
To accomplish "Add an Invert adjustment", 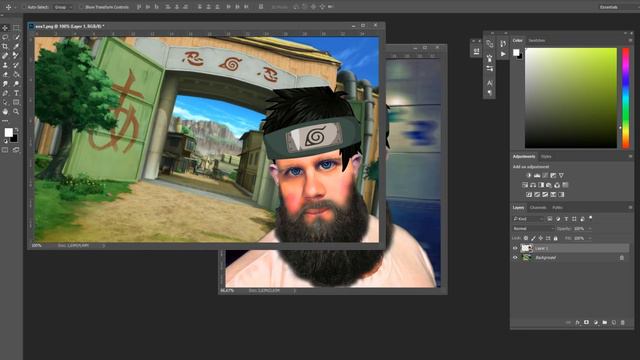I will tap(529, 194).
